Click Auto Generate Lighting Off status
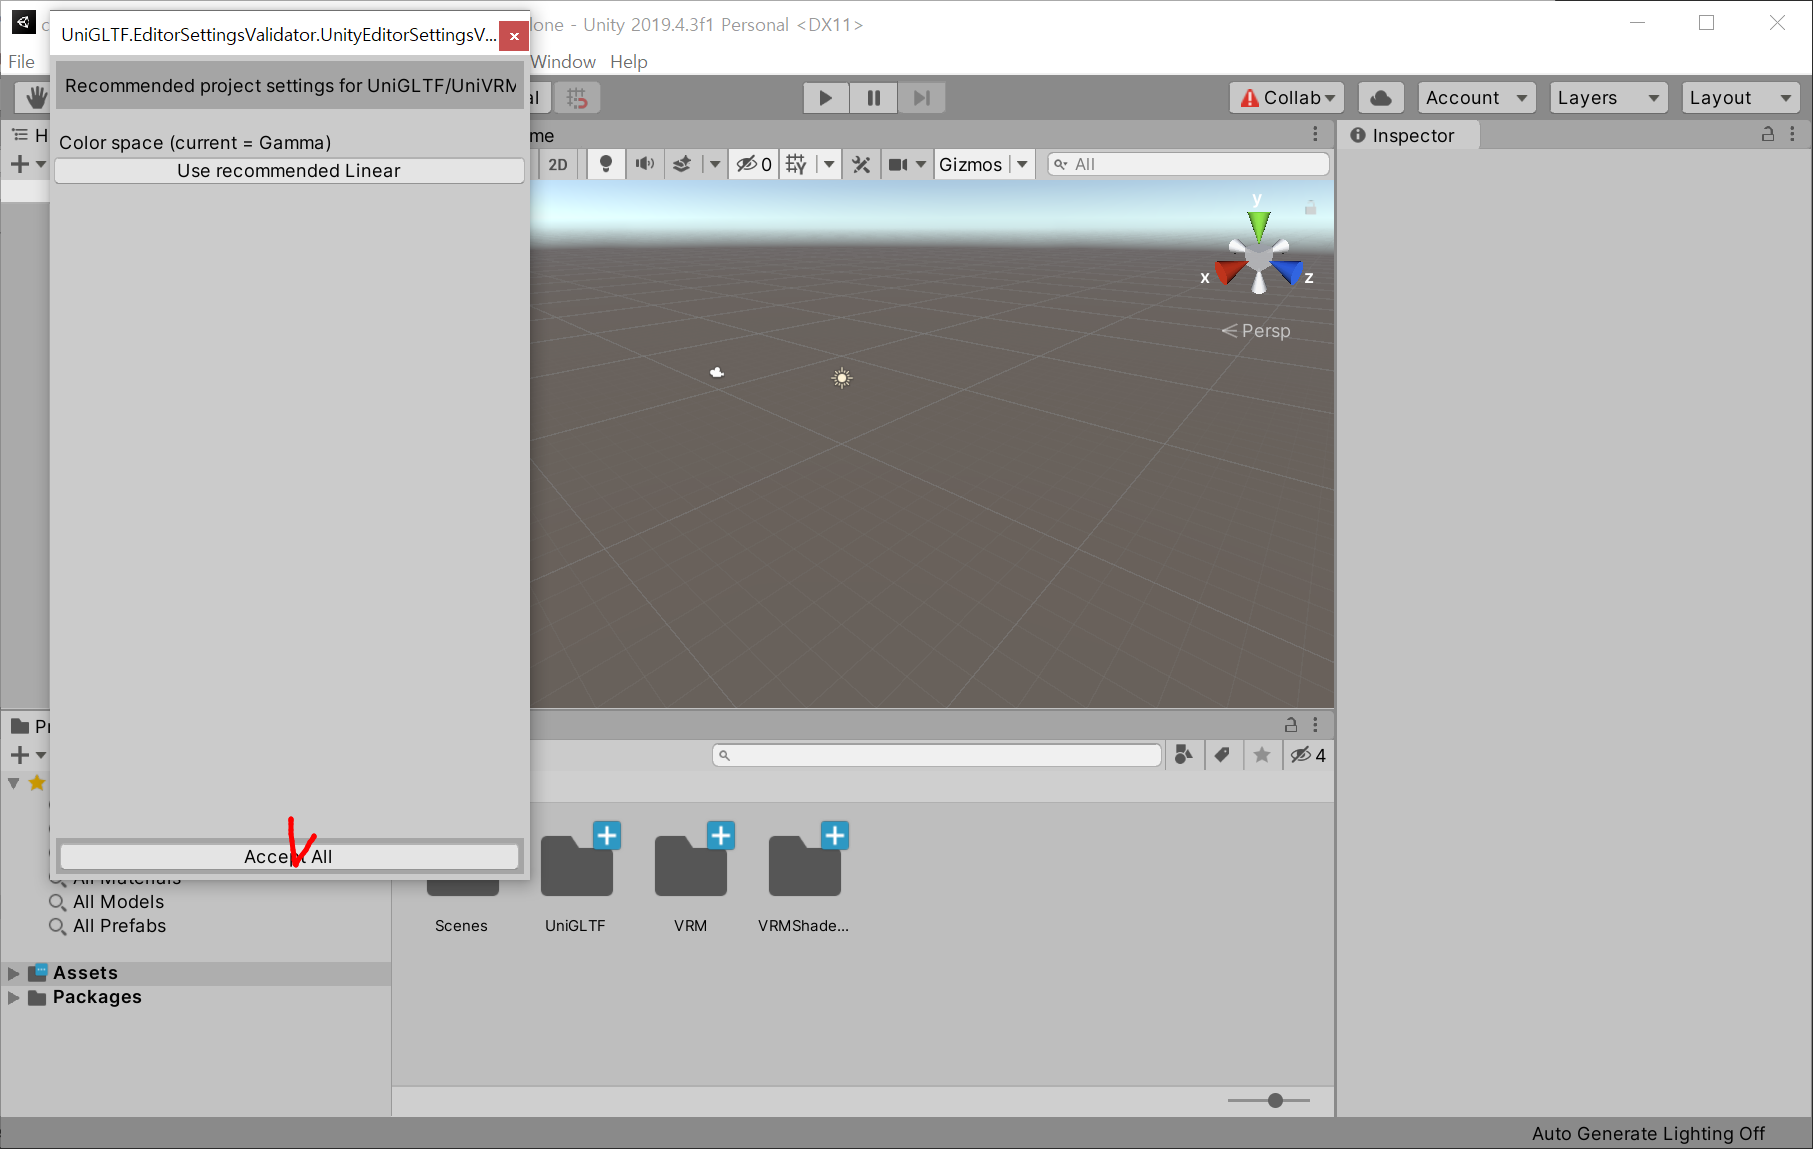The height and width of the screenshot is (1149, 1813). (x=1648, y=1134)
